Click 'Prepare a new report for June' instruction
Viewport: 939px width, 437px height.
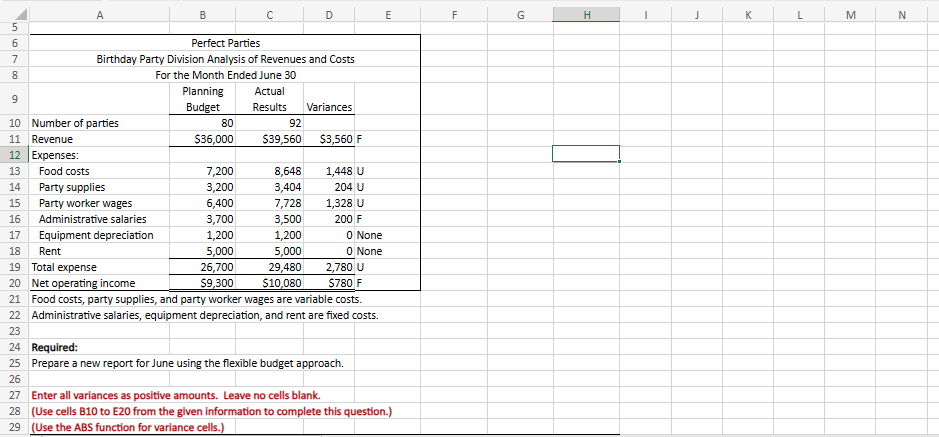[187, 363]
